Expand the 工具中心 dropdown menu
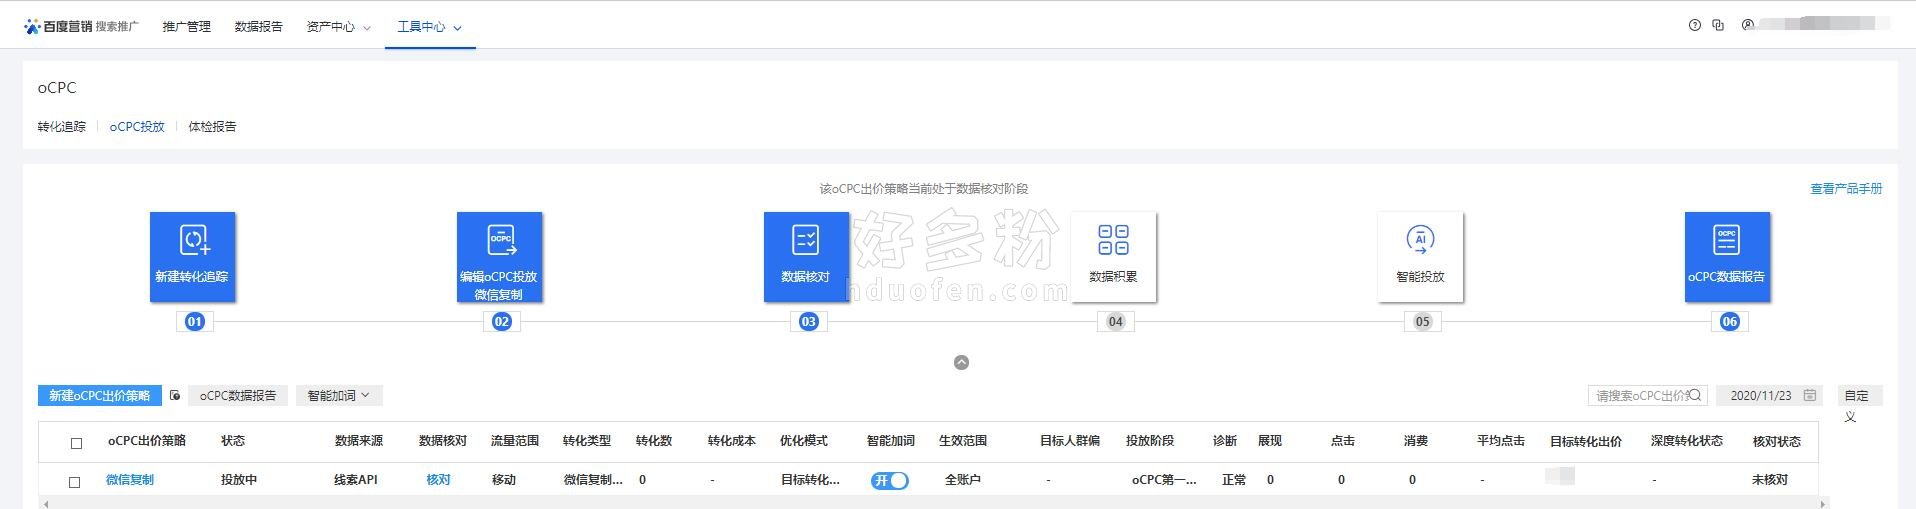The width and height of the screenshot is (1916, 509). click(430, 27)
